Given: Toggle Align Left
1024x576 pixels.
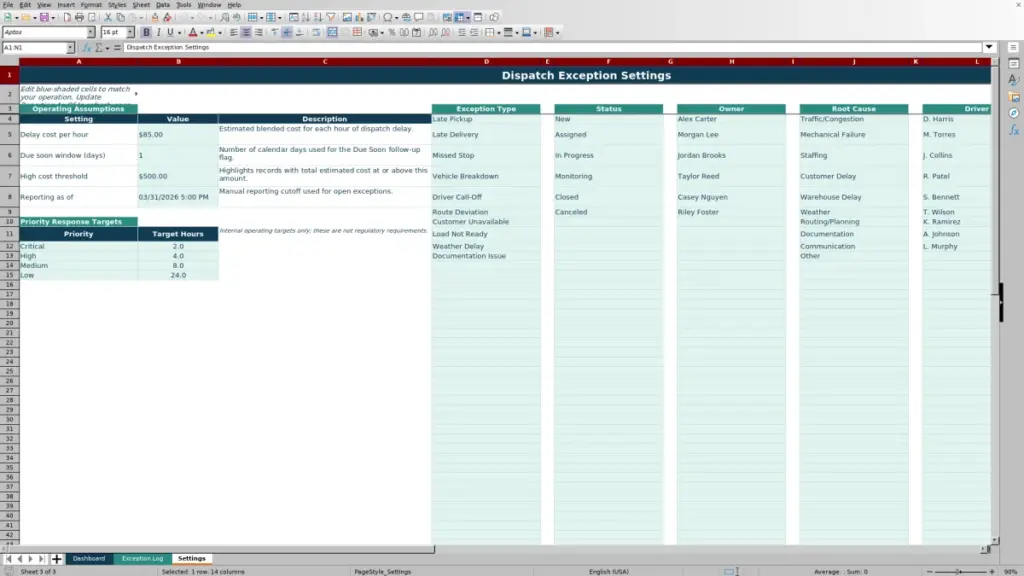Looking at the screenshot, I should 234,32.
